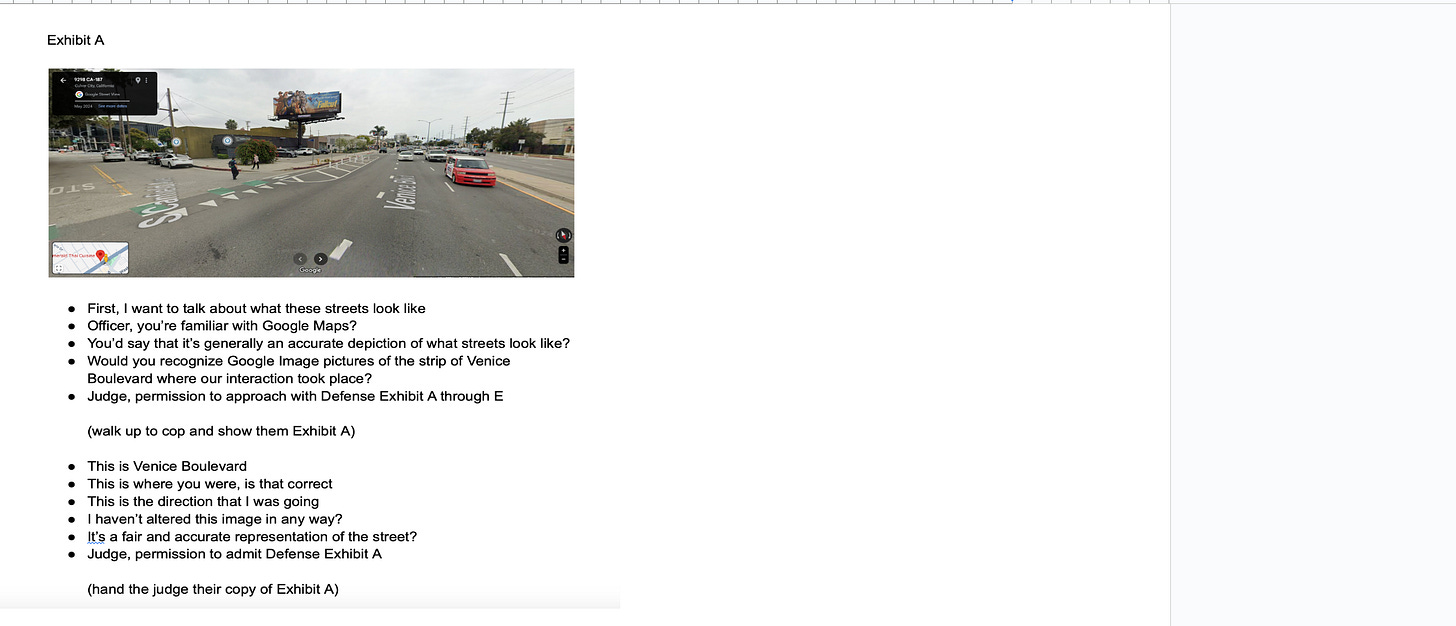Open the three-dot menu in Street View panel

[147, 80]
